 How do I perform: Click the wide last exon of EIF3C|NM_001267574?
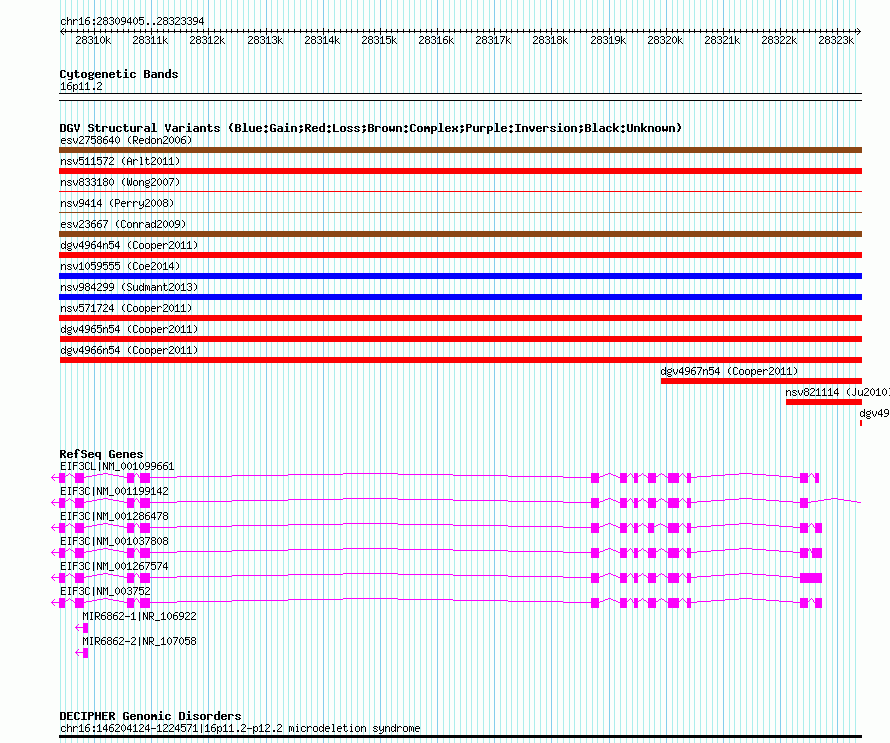coord(811,578)
